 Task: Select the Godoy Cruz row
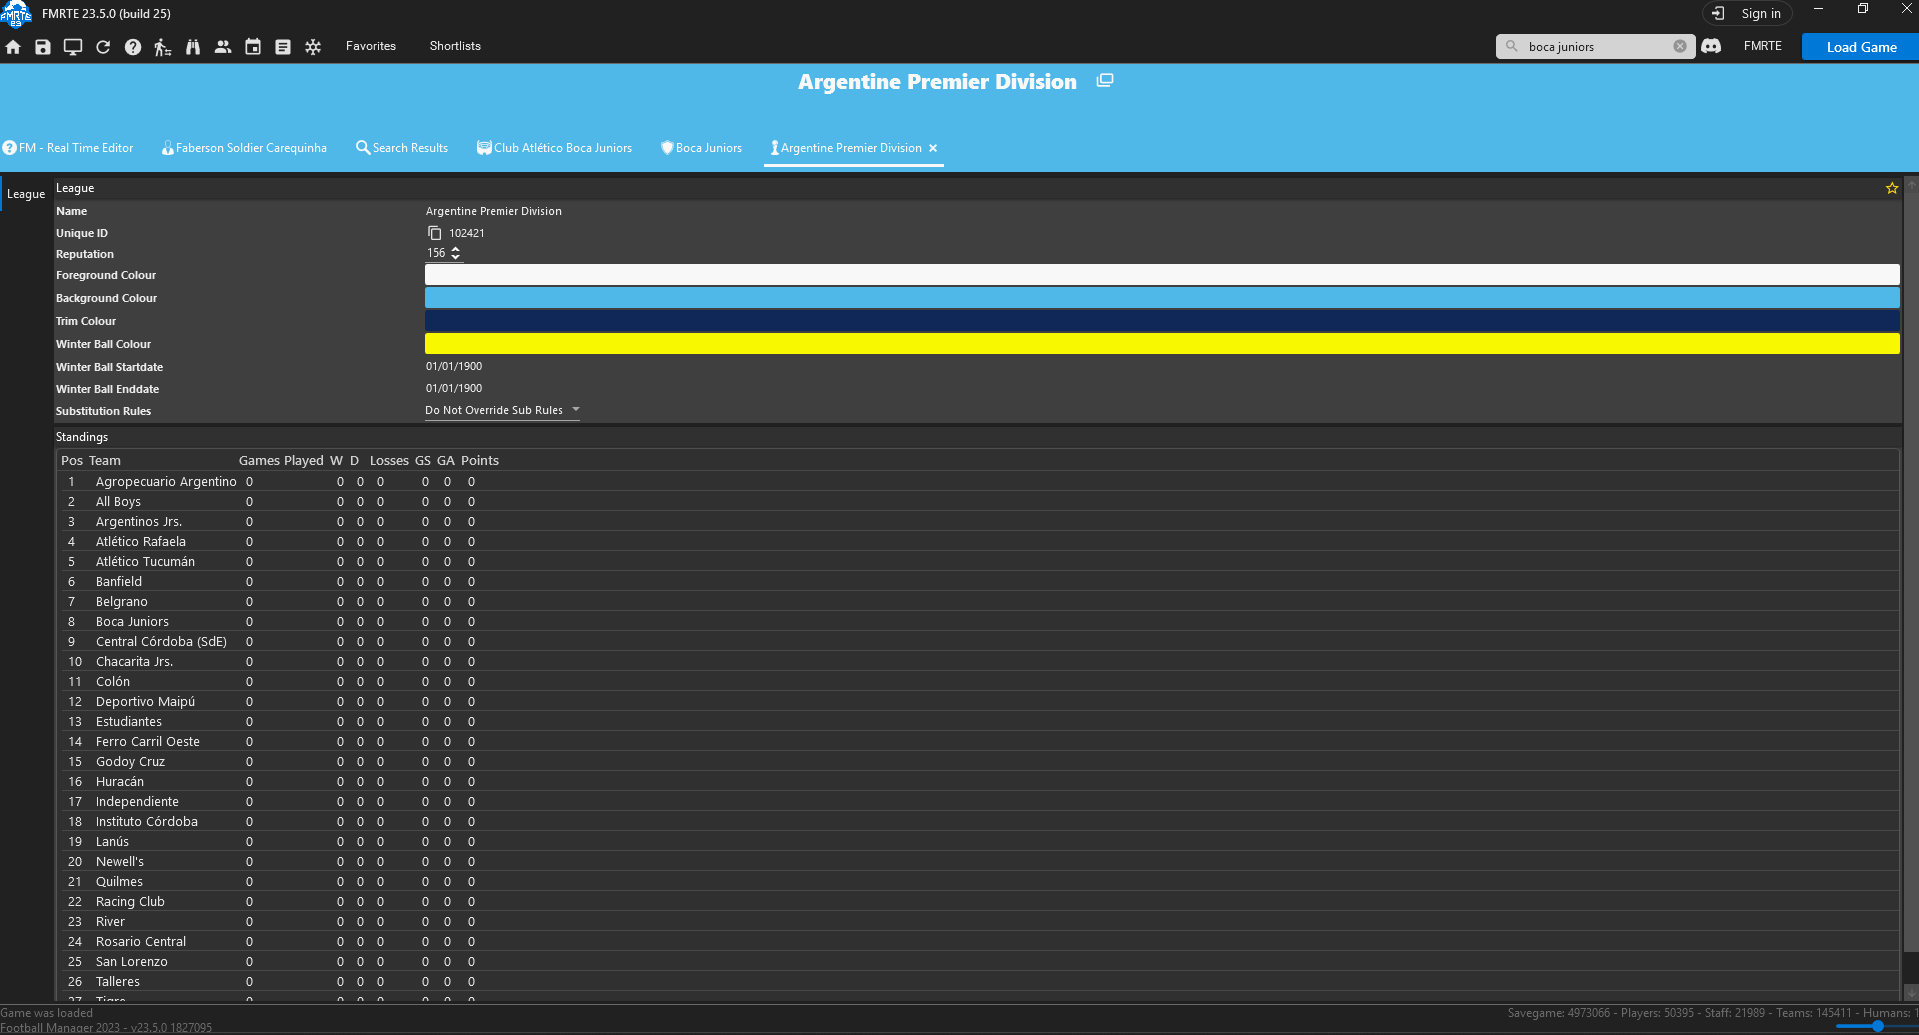(978, 762)
